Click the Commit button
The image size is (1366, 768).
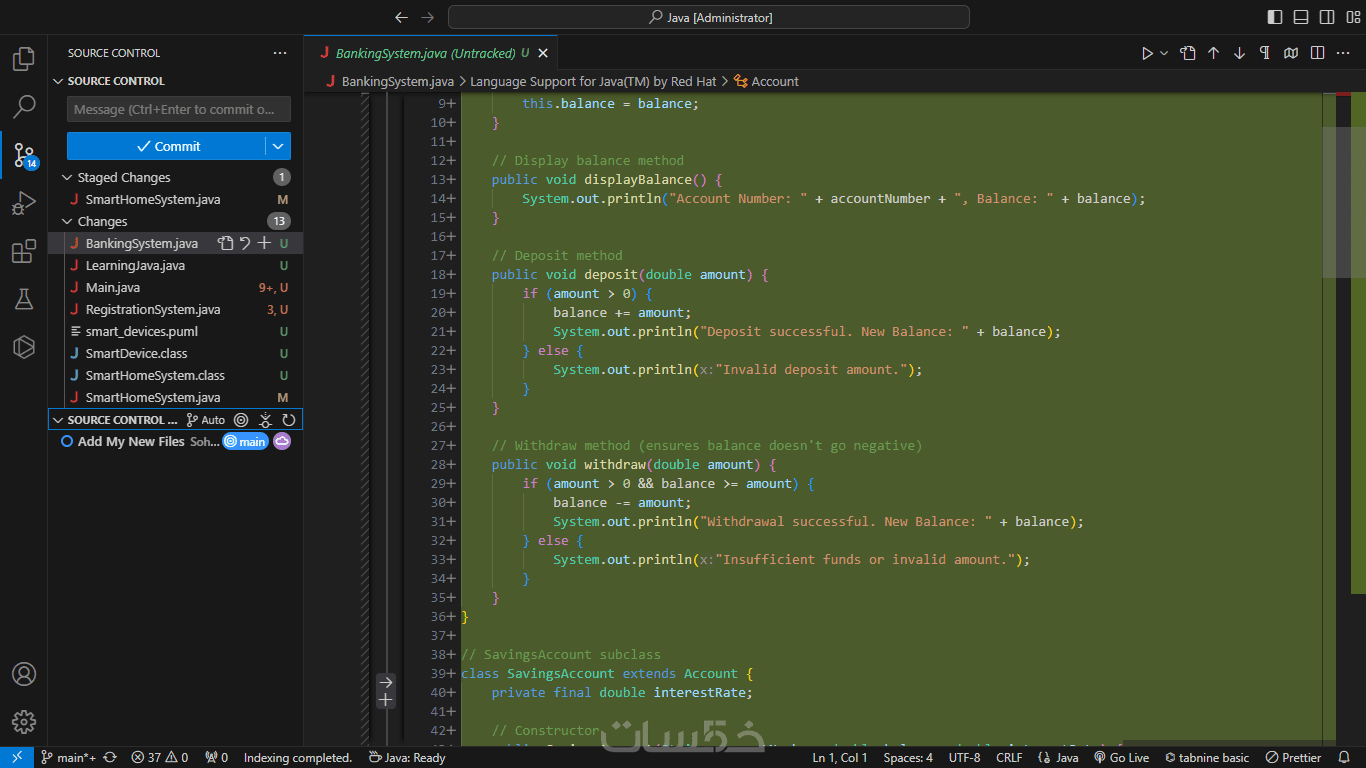(x=166, y=146)
